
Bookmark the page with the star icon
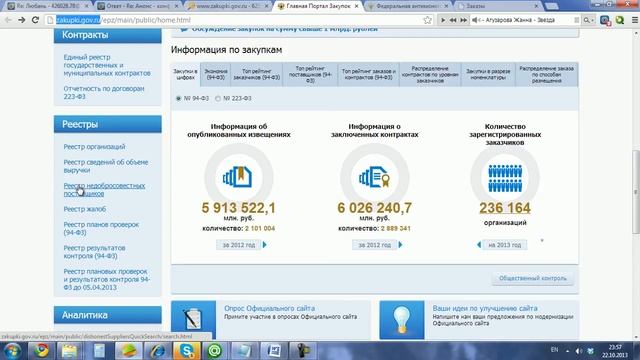click(x=427, y=20)
